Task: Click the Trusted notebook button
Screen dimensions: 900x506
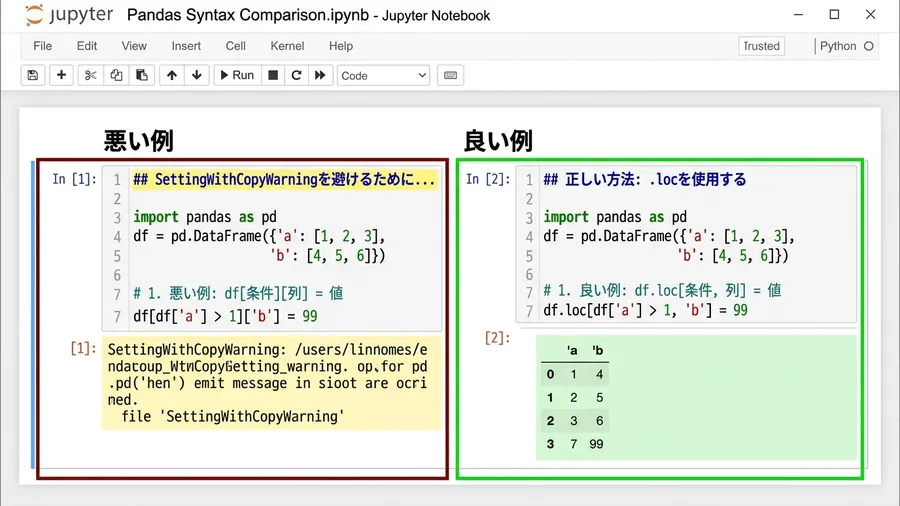Action: point(761,46)
